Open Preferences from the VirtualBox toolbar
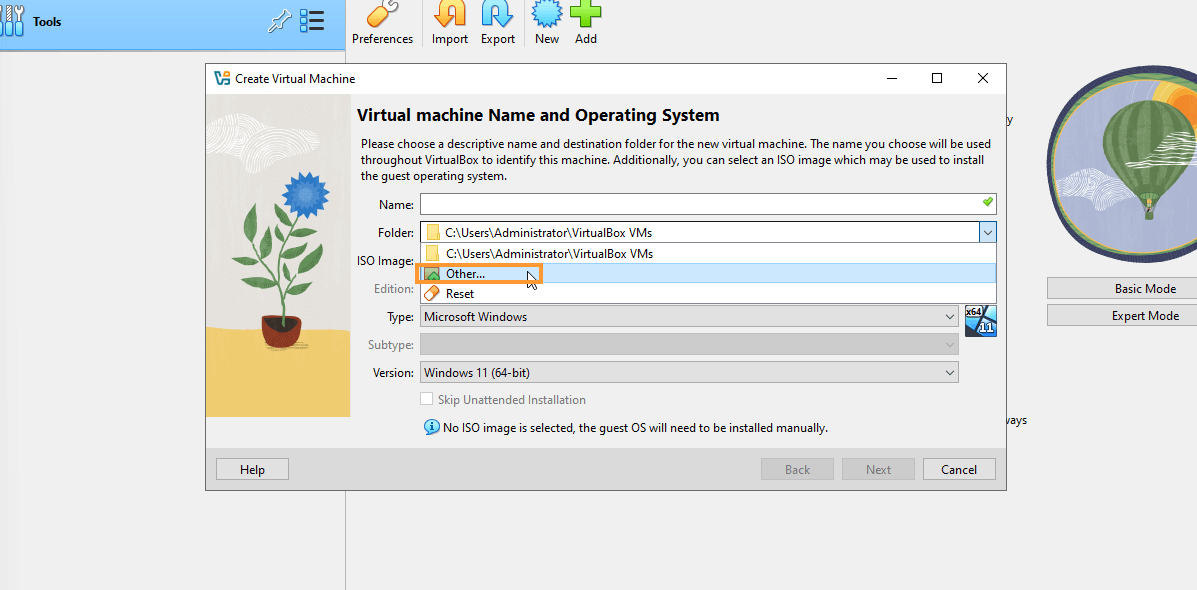 point(382,23)
